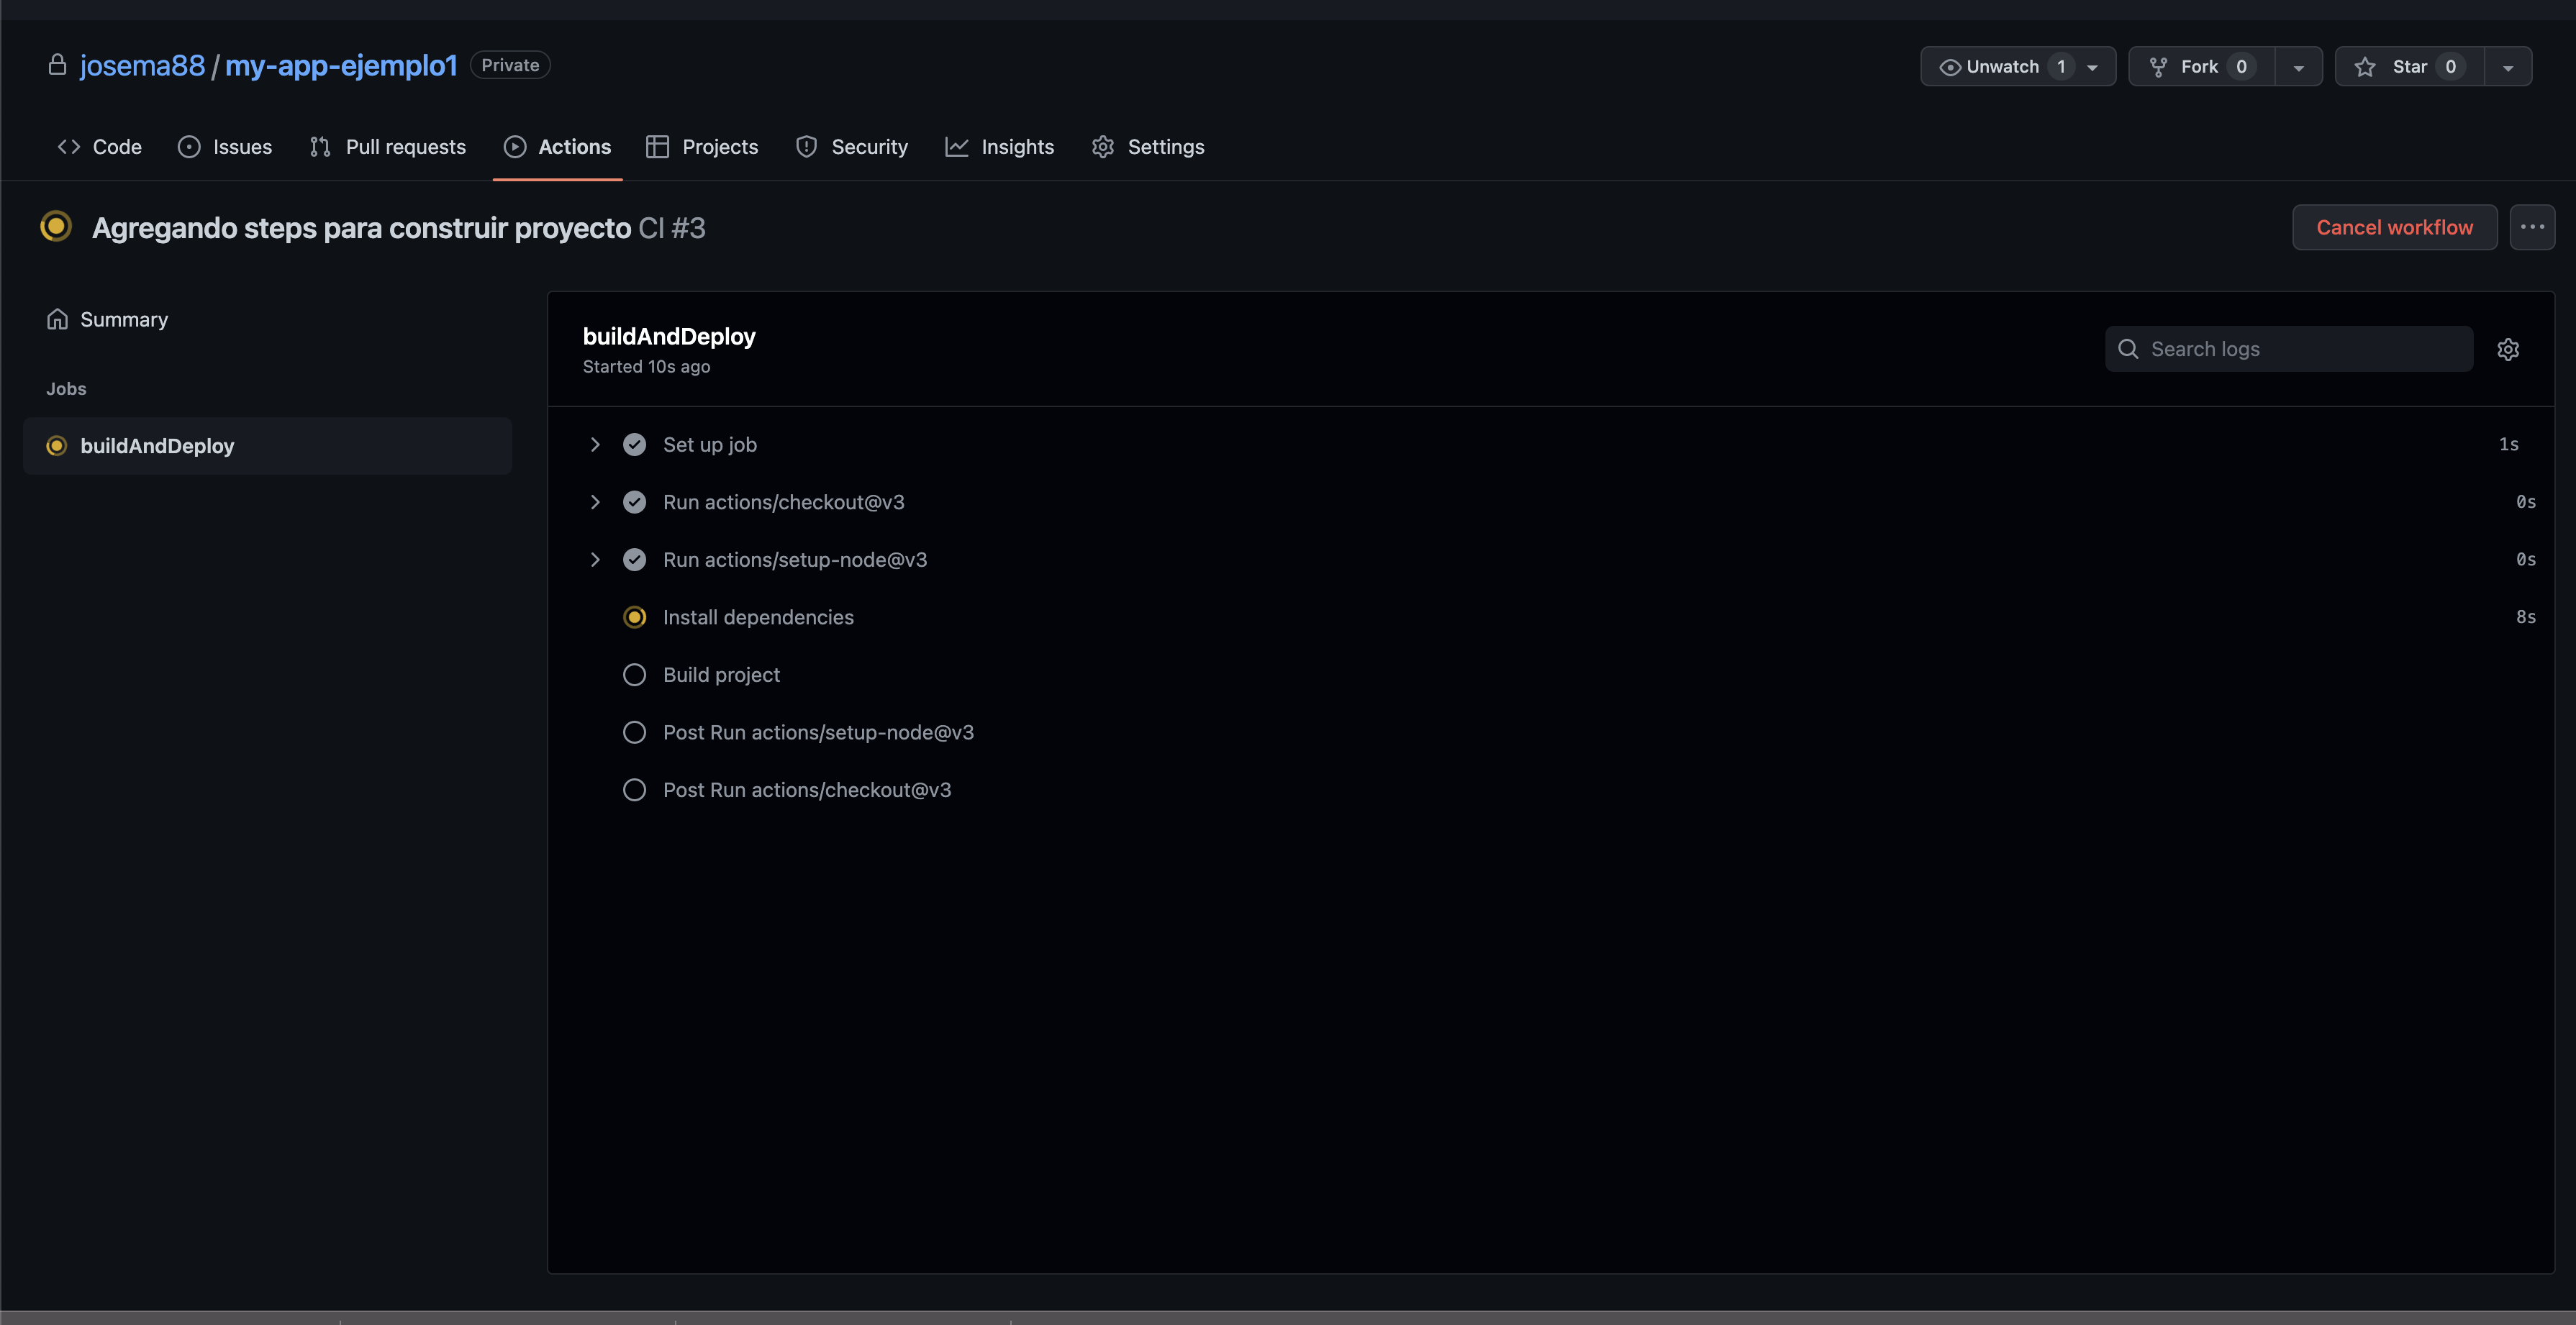
Task: Click the Summary home icon
Action: pyautogui.click(x=57, y=319)
